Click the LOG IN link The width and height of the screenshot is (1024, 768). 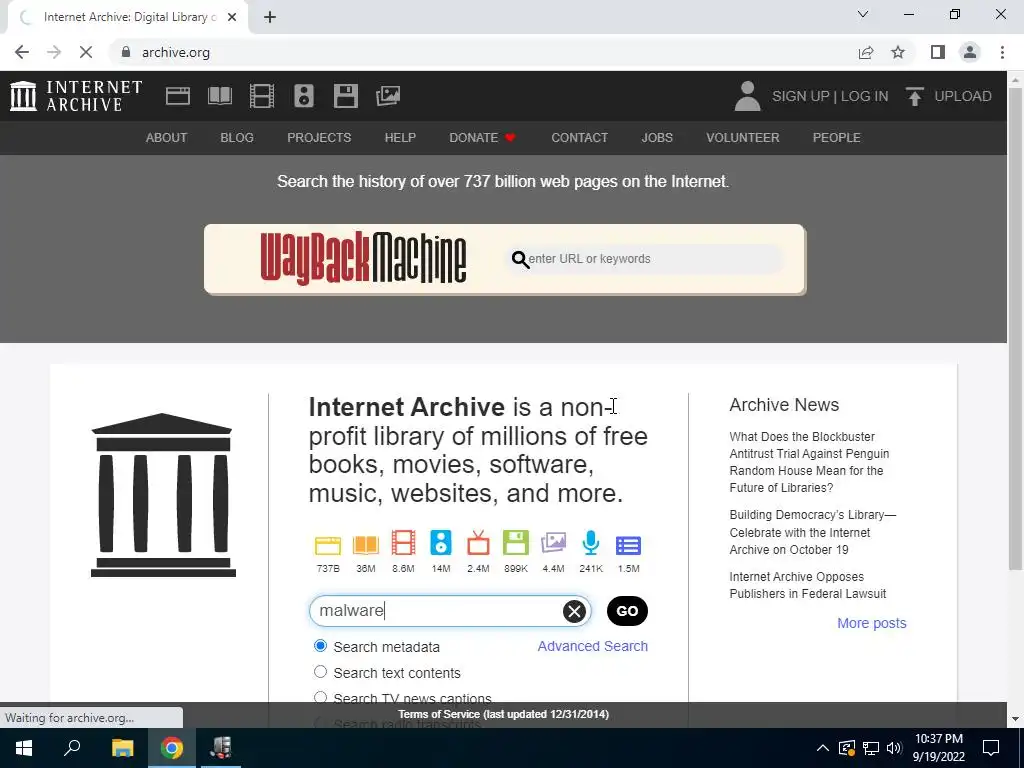coord(864,96)
